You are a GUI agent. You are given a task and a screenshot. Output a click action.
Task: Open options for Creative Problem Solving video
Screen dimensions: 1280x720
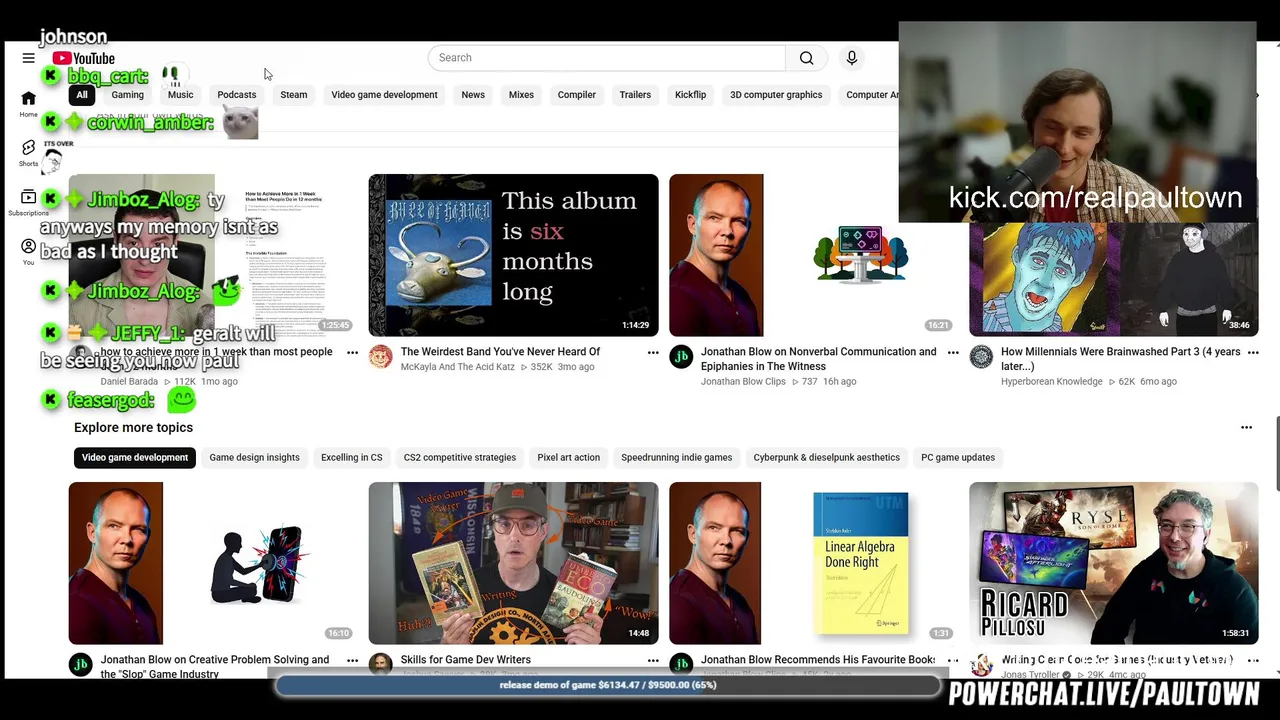[x=352, y=660]
